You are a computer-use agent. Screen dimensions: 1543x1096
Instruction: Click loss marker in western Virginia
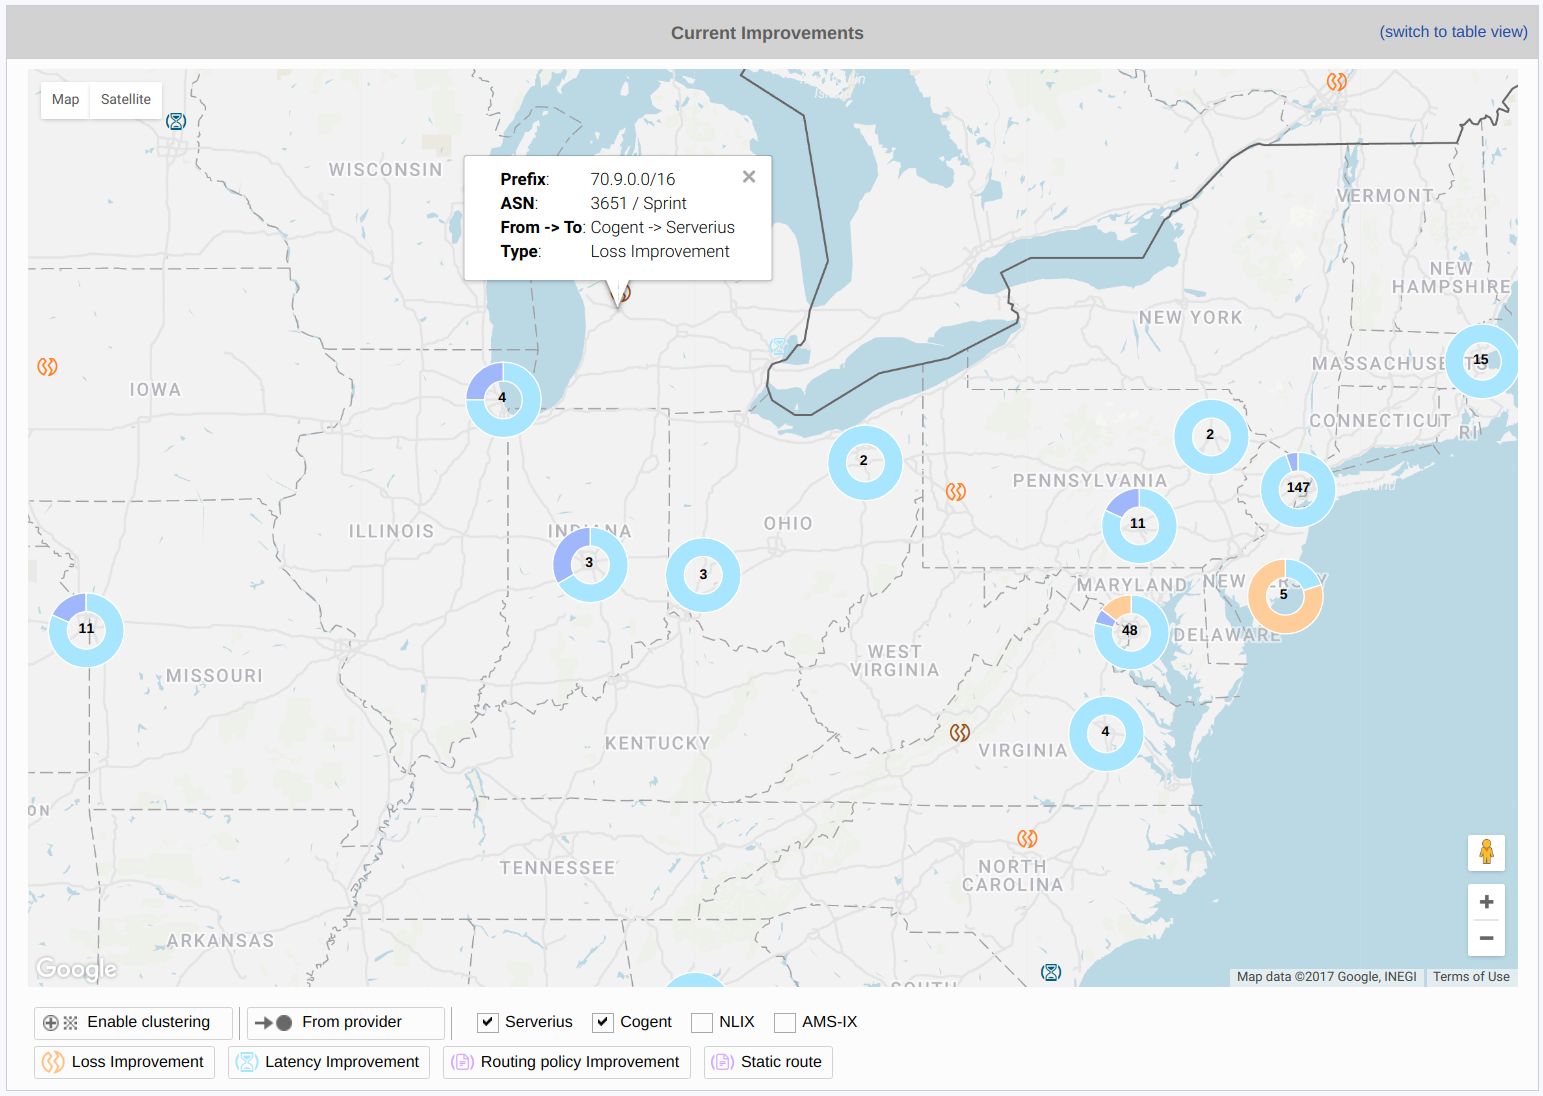pyautogui.click(x=960, y=733)
